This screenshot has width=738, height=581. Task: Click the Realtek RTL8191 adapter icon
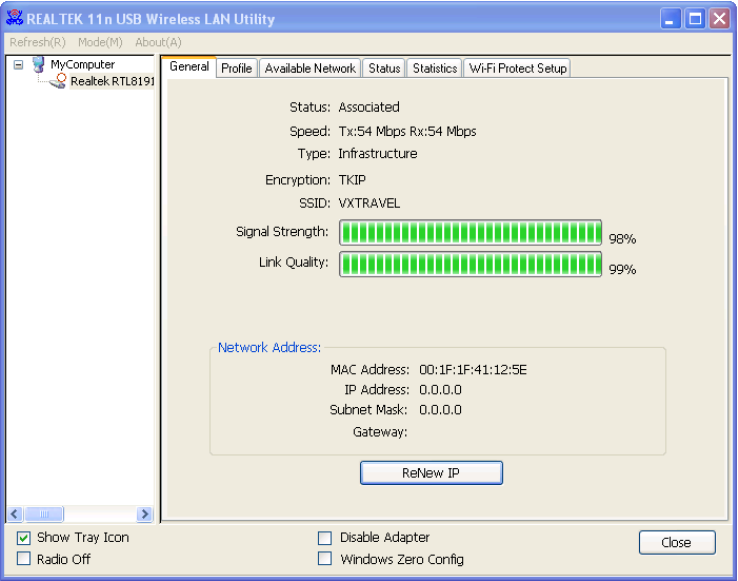58,81
